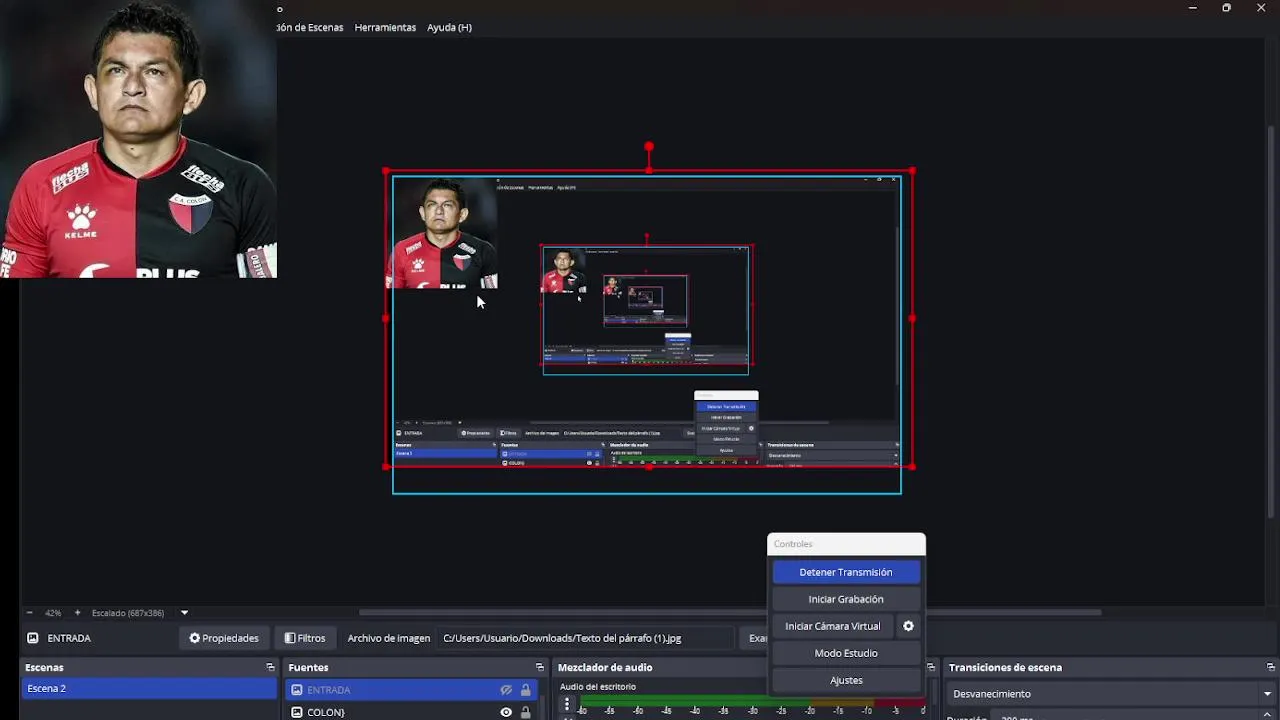
Task: Zoom in the preview with the plus icon
Action: click(x=77, y=613)
